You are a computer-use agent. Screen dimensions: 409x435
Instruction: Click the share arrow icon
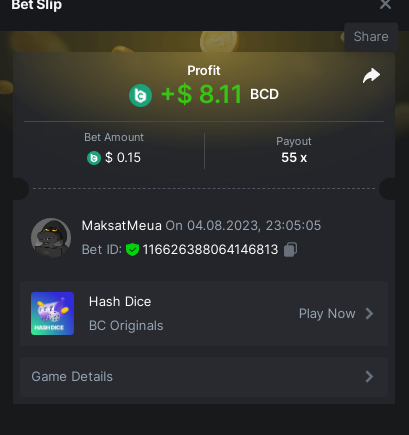click(x=371, y=76)
